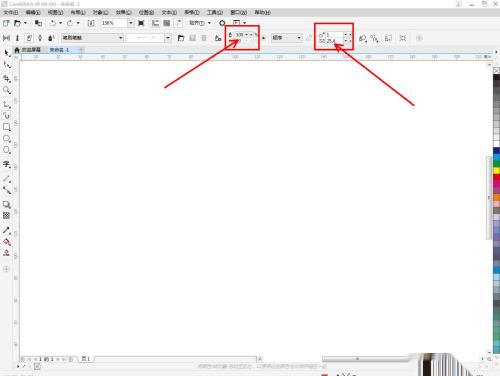Click the Open folder toolbar icon
This screenshot has width=500, height=376.
17,23
